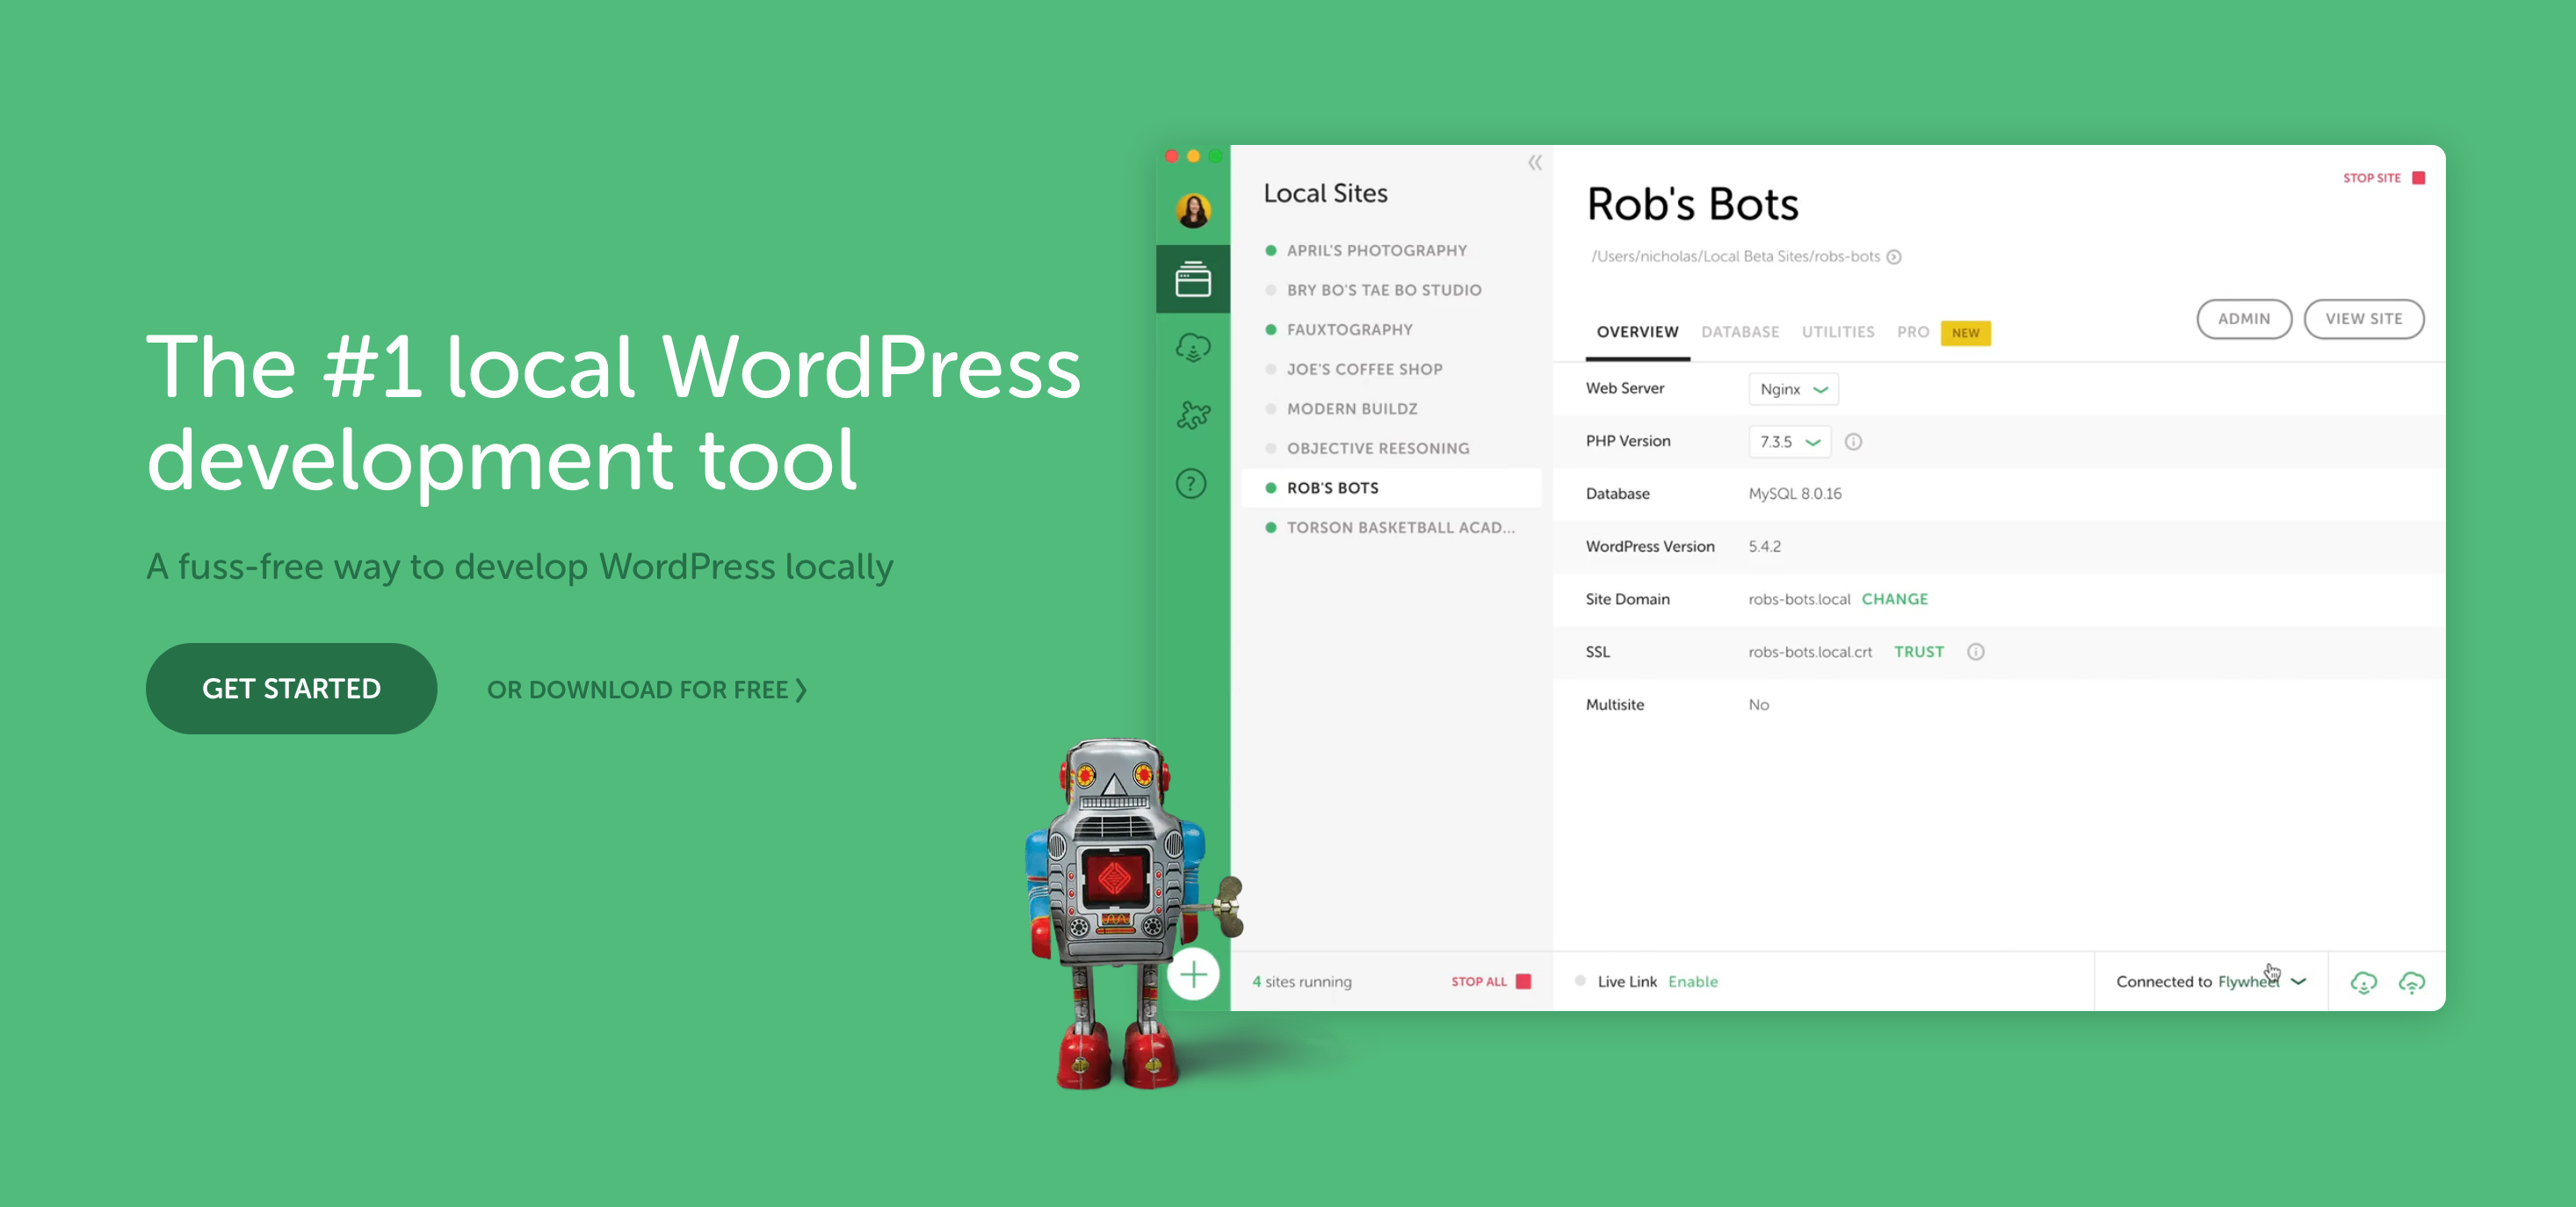Open the Web Server Nginx dropdown
2576x1207 pixels.
click(1793, 389)
